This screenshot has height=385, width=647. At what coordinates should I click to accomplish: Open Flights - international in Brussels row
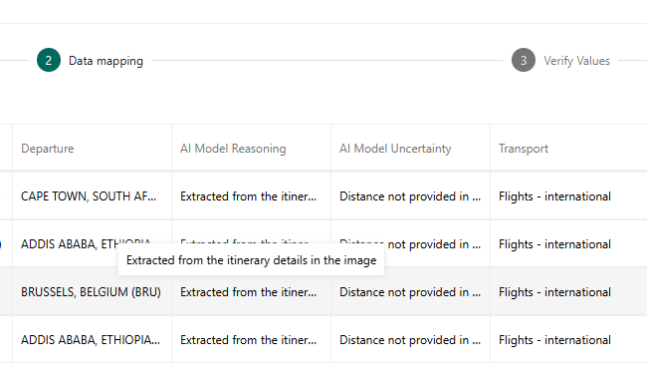[555, 292]
